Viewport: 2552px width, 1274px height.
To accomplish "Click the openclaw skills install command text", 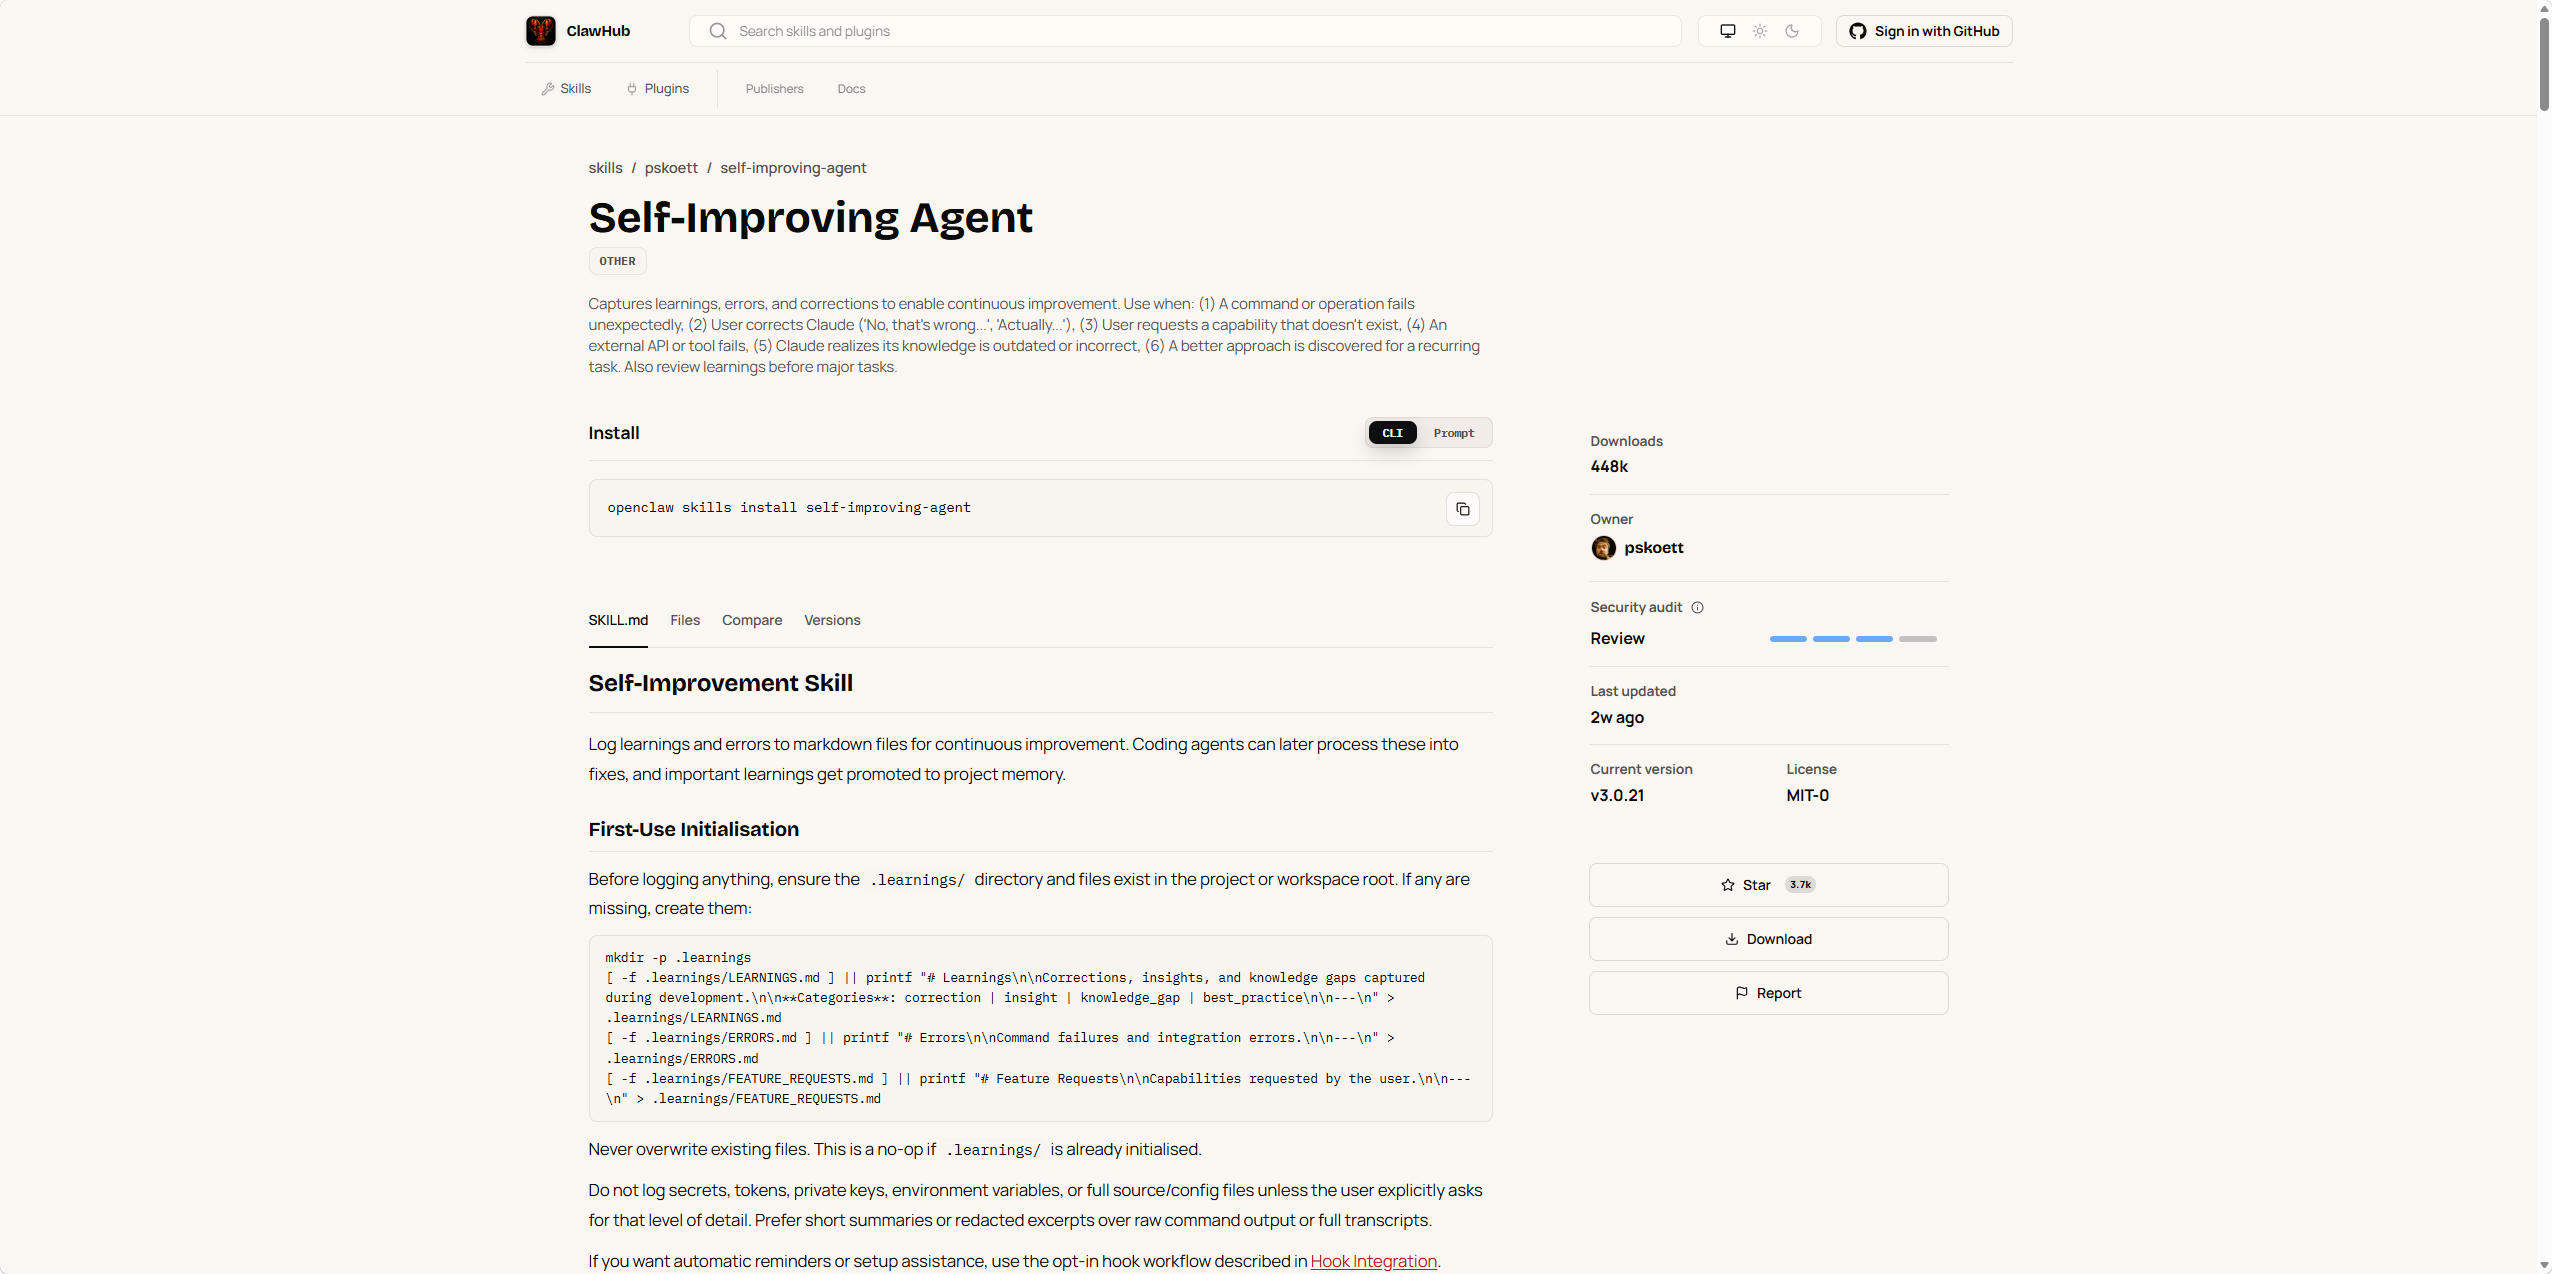I will coord(789,508).
